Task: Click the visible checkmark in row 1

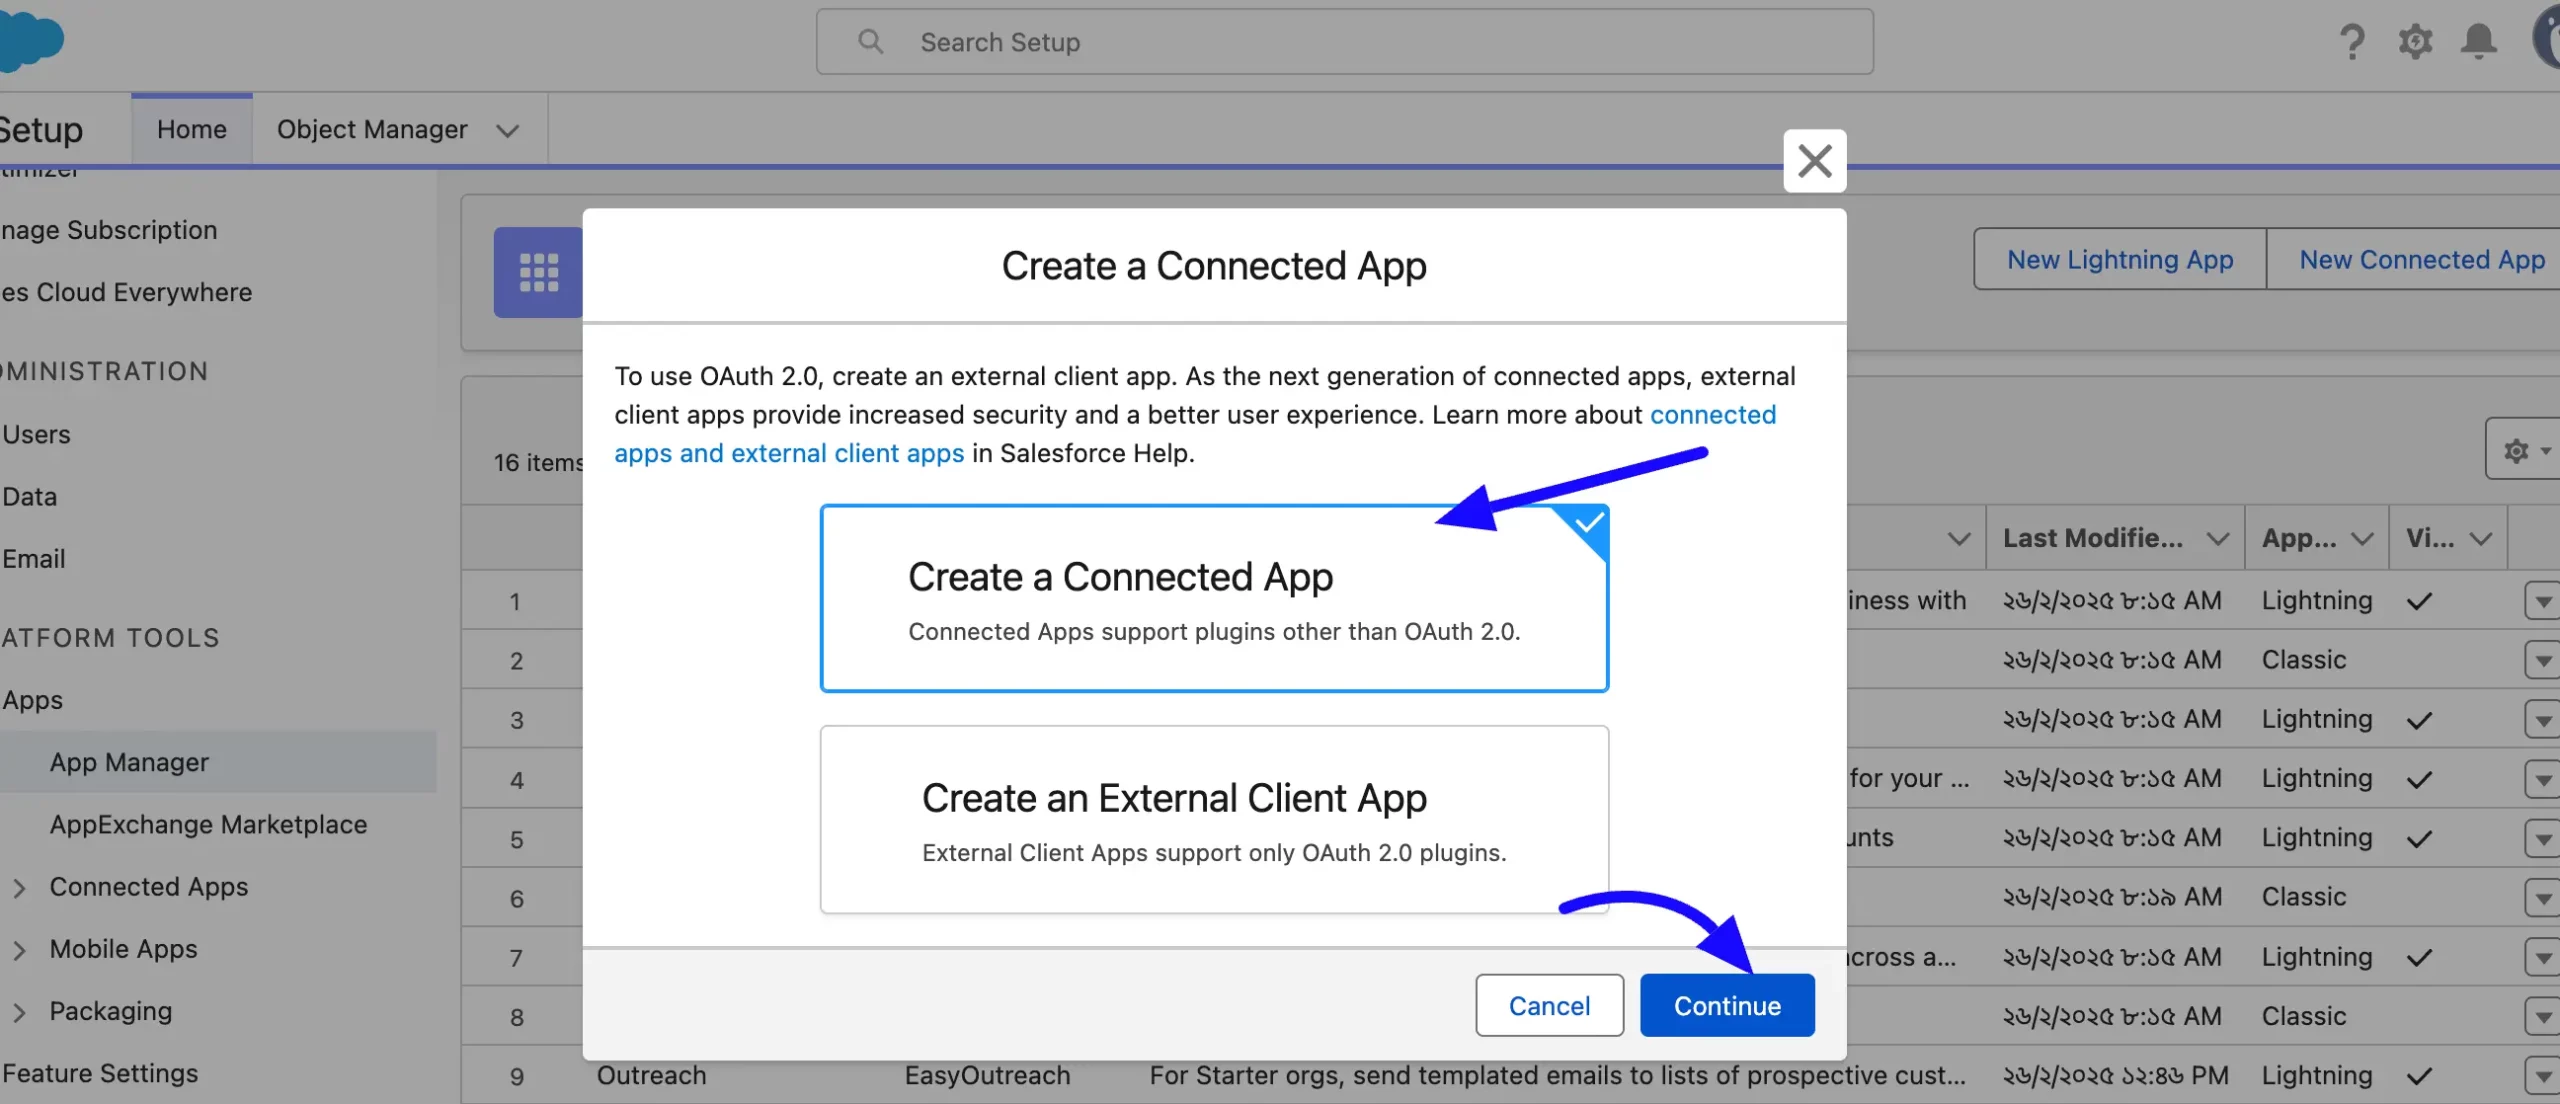Action: (2419, 601)
